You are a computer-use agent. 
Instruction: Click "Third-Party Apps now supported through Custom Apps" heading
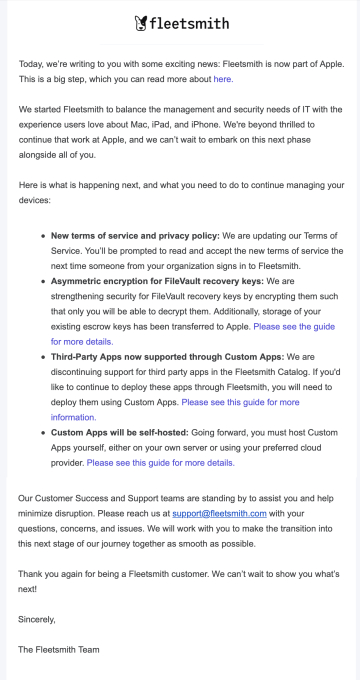[x=167, y=357]
